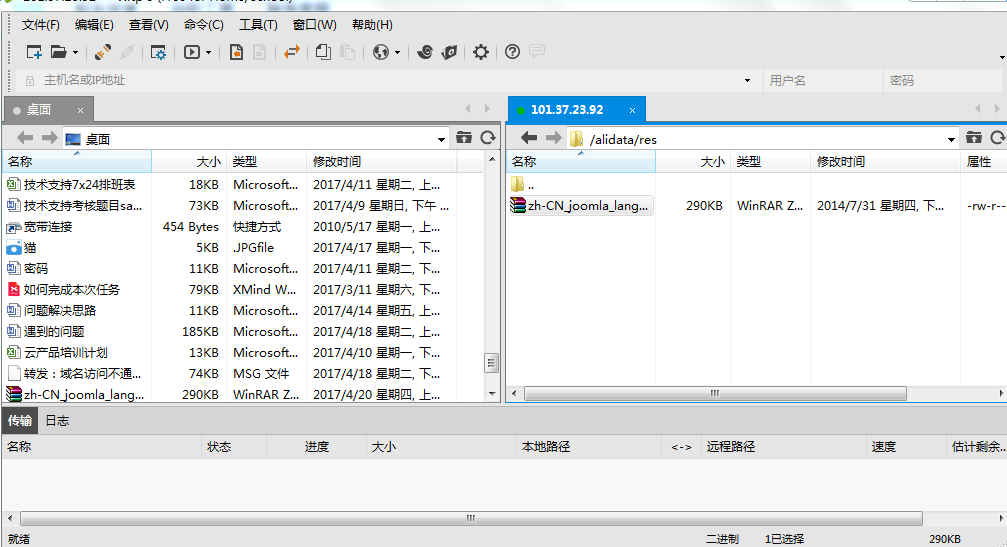Open the 窗口(W) menu
This screenshot has height=547, width=1007.
315,25
